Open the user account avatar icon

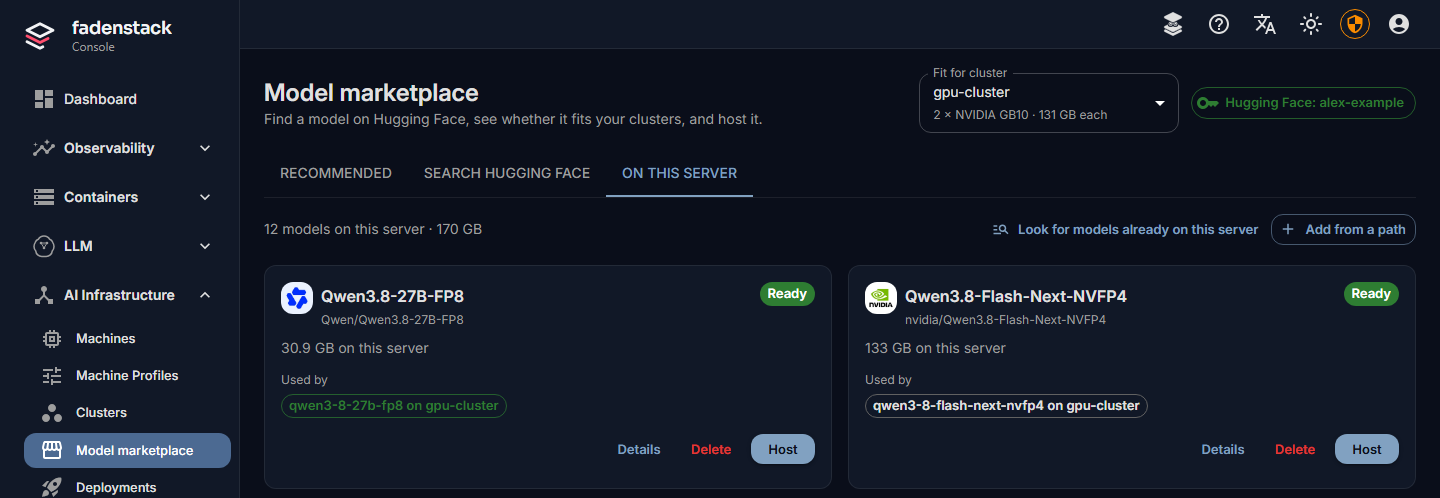[x=1399, y=24]
